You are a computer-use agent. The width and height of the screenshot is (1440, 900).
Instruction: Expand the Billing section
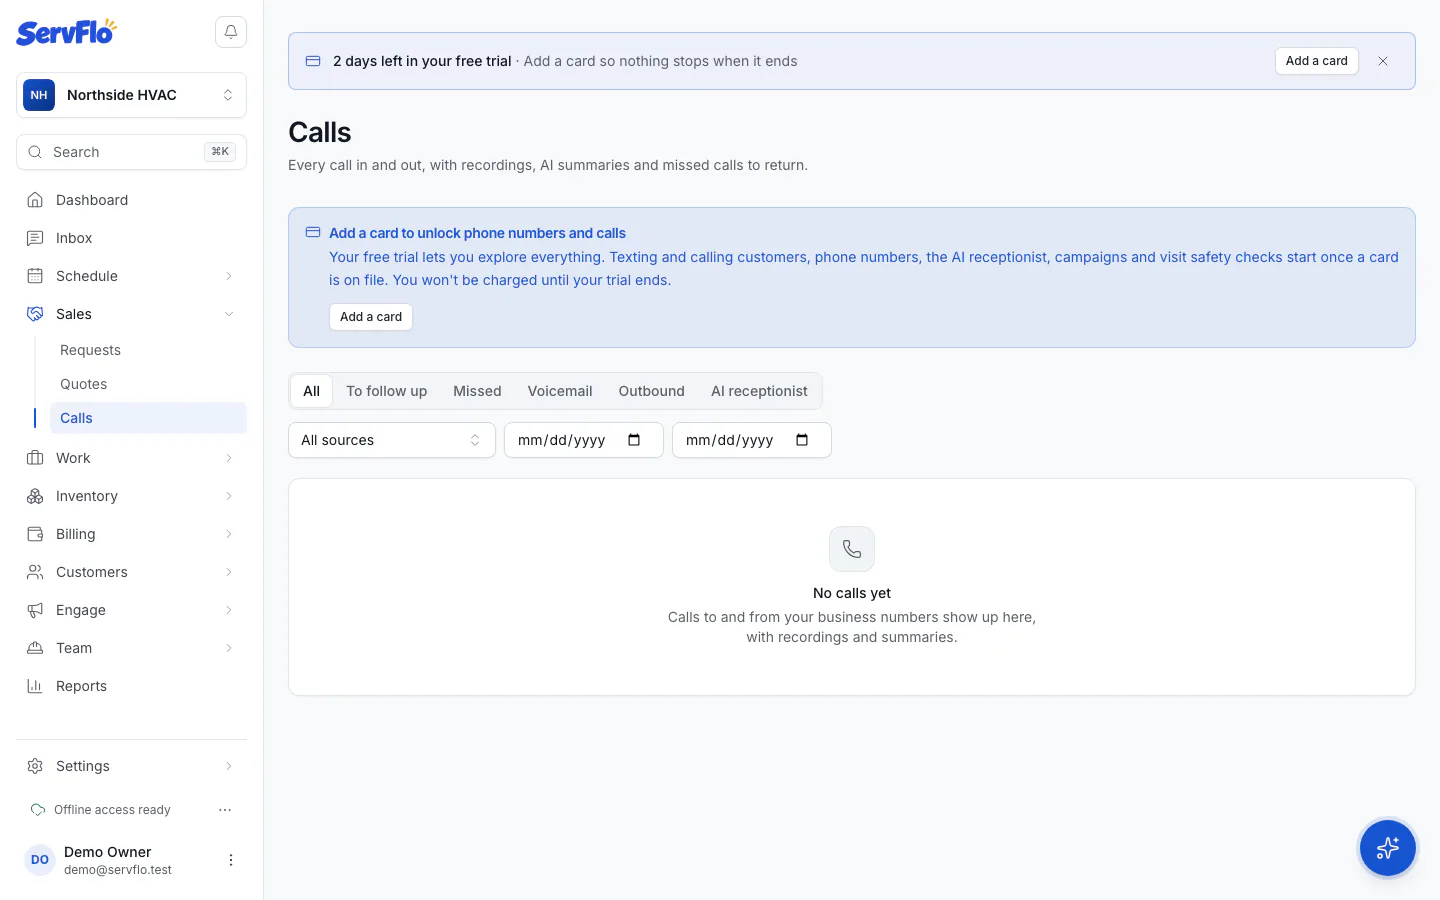(131, 534)
